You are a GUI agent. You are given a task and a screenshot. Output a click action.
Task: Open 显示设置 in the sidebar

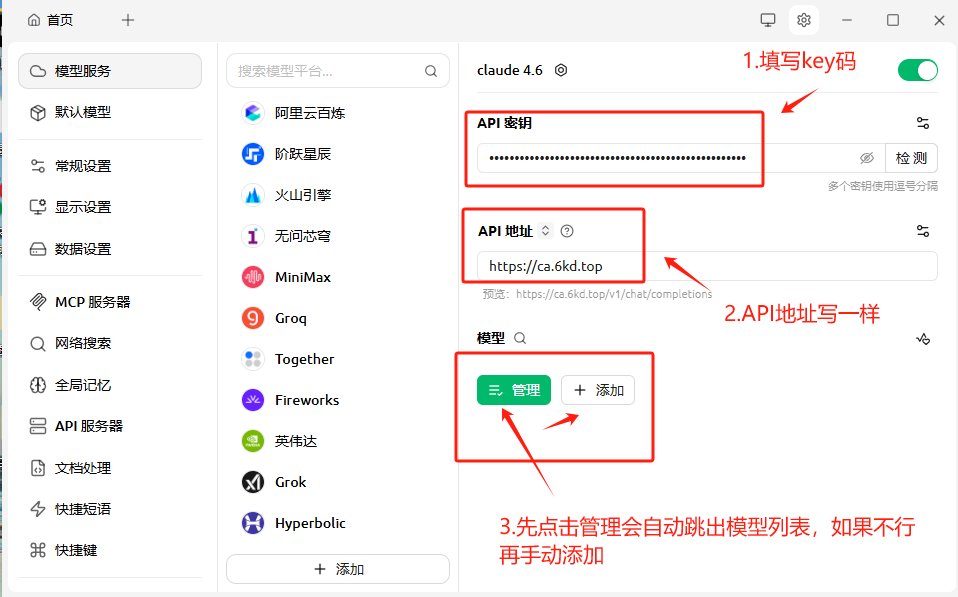pyautogui.click(x=110, y=207)
